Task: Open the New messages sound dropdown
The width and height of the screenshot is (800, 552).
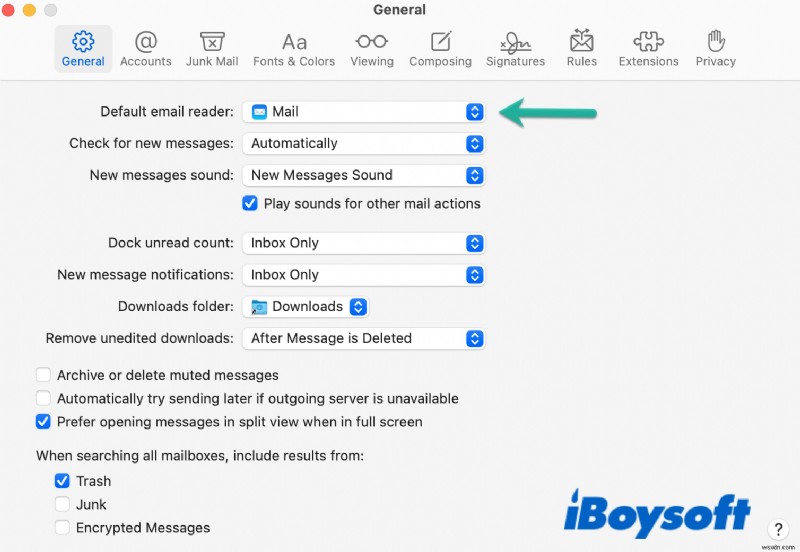Action: [x=364, y=175]
